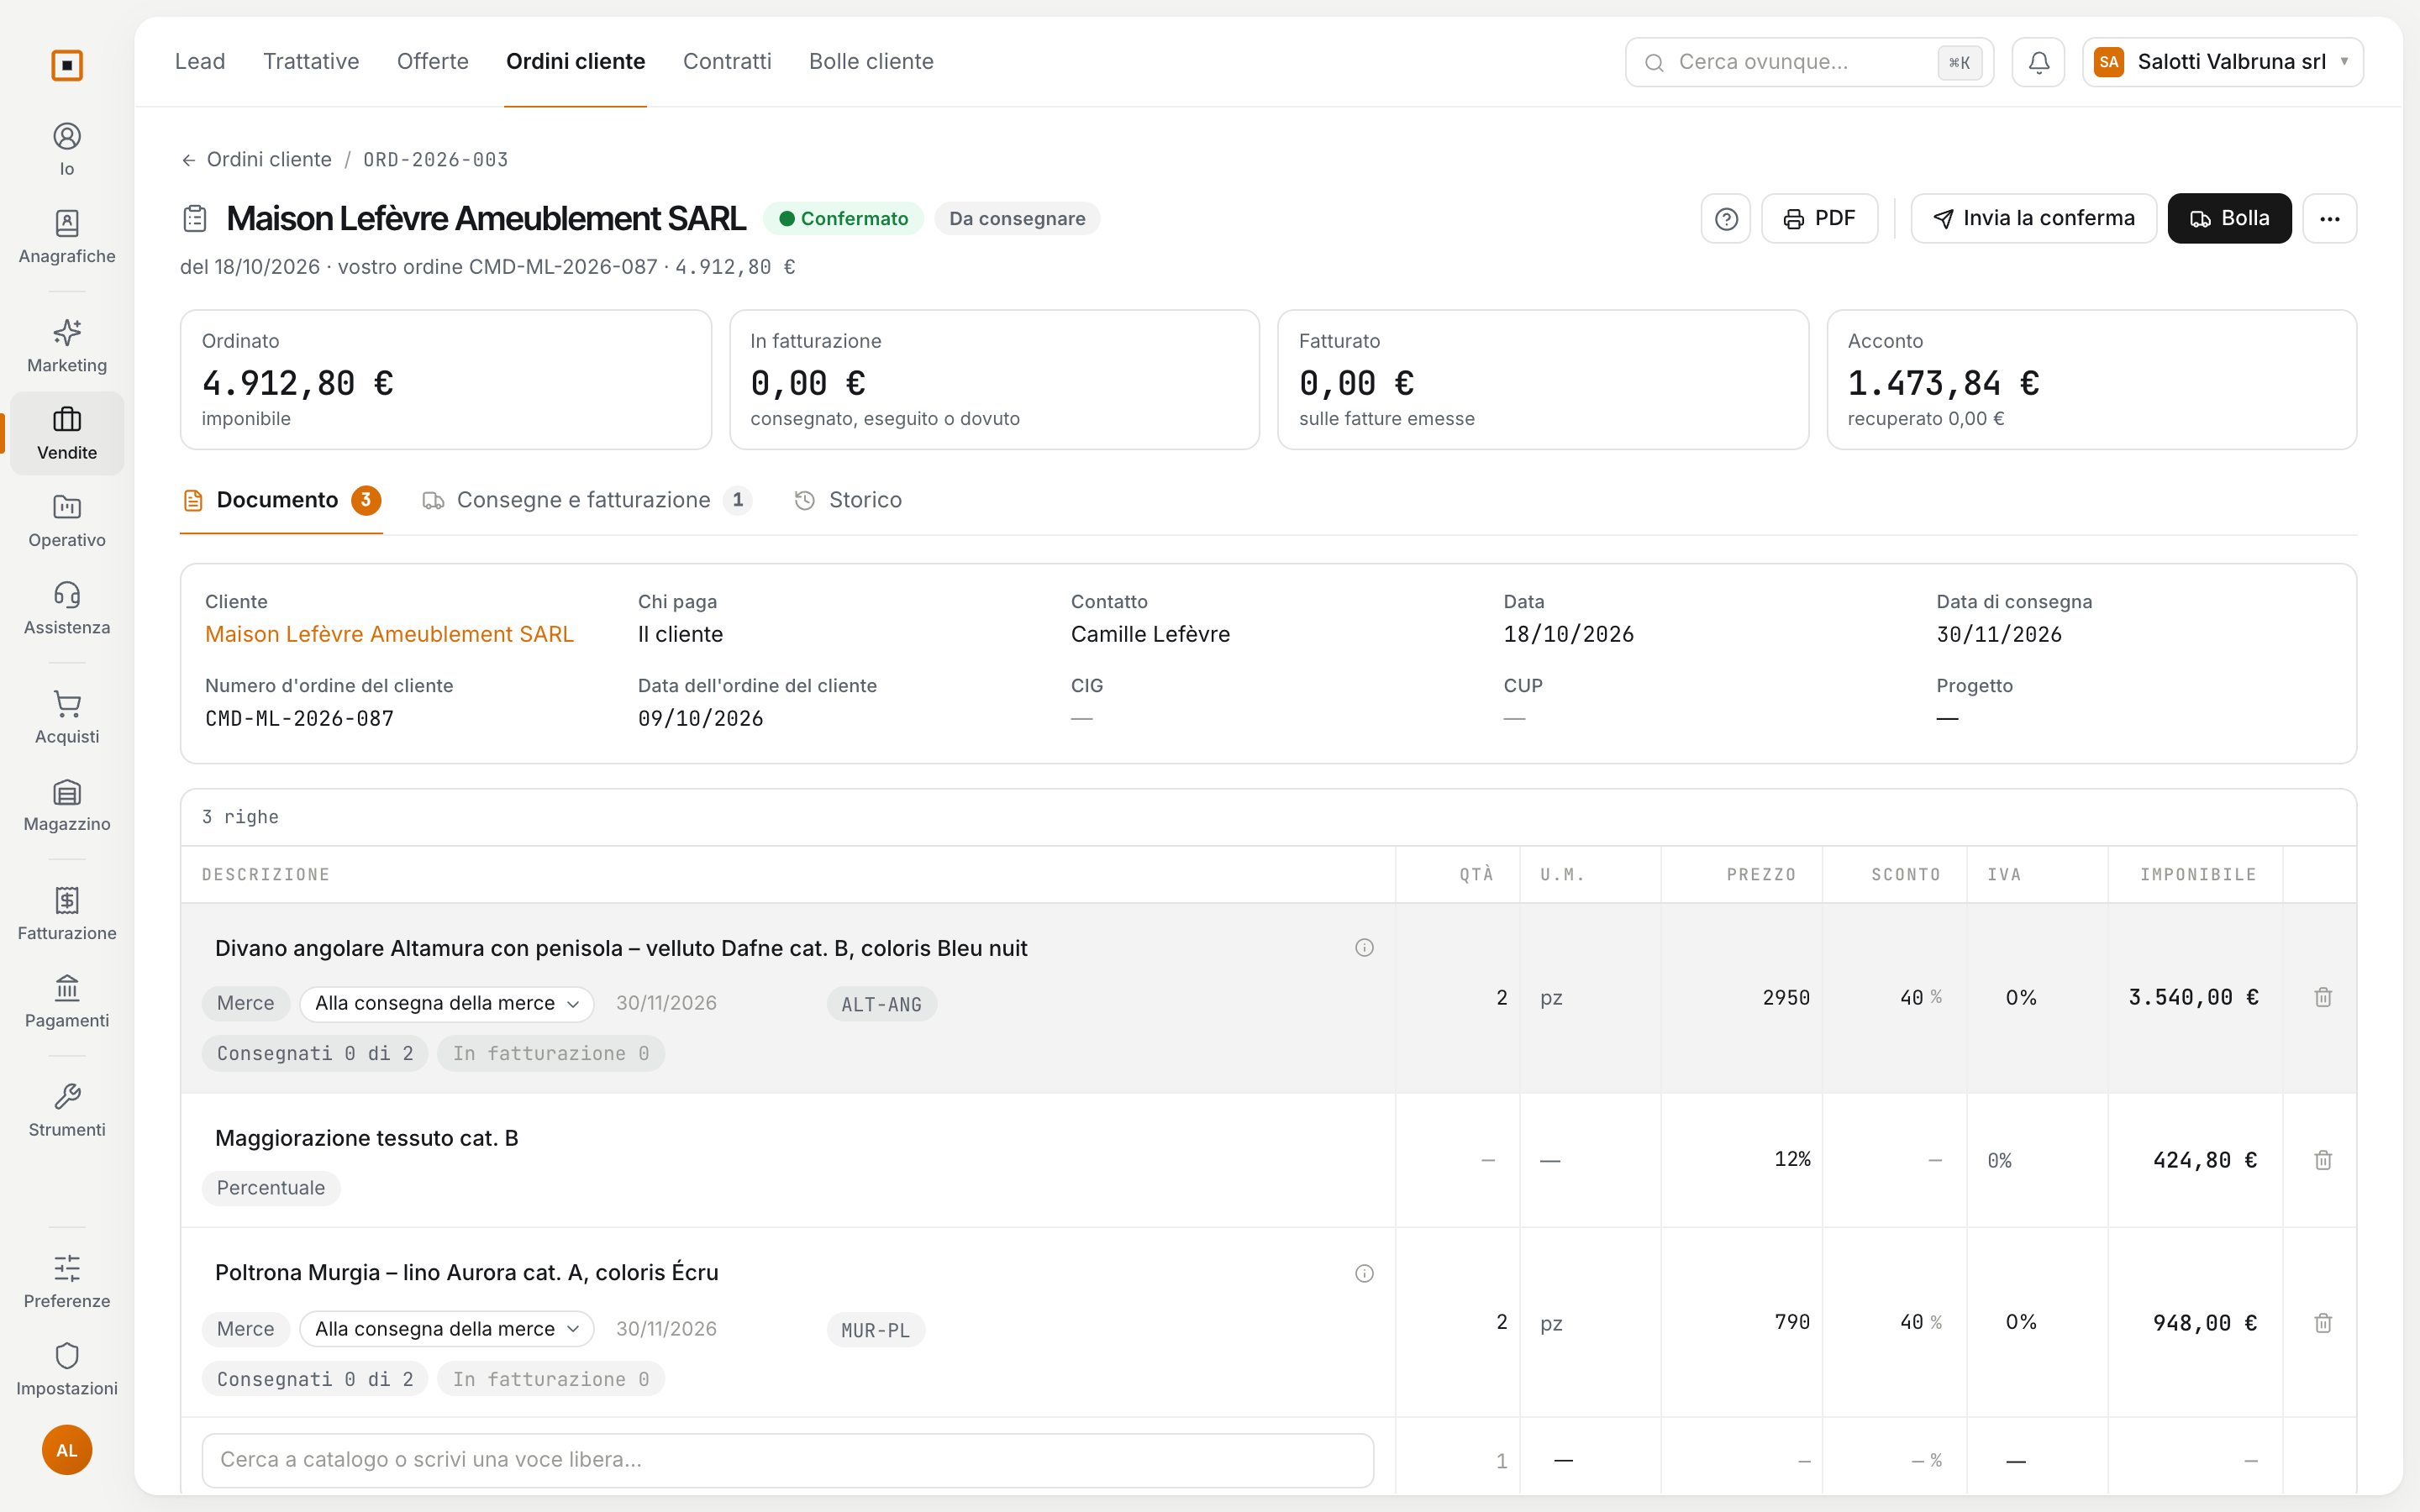Switch to the Lead tab
This screenshot has height=1512, width=2420.
click(x=200, y=62)
